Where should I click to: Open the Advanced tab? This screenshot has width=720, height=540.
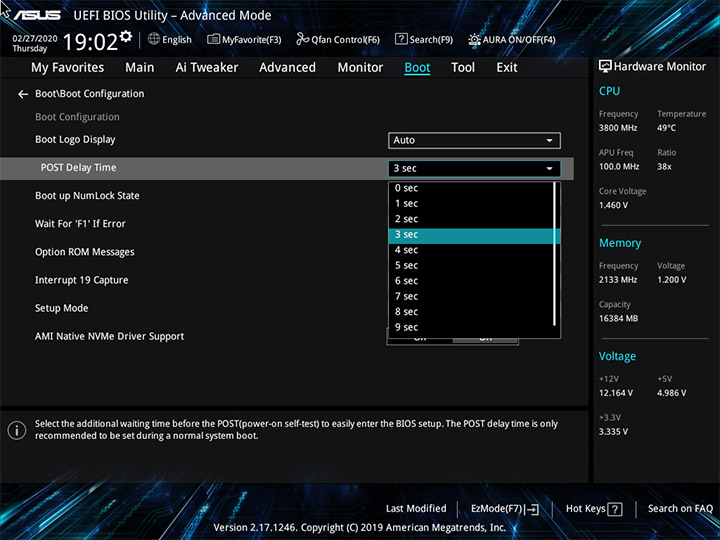(287, 68)
